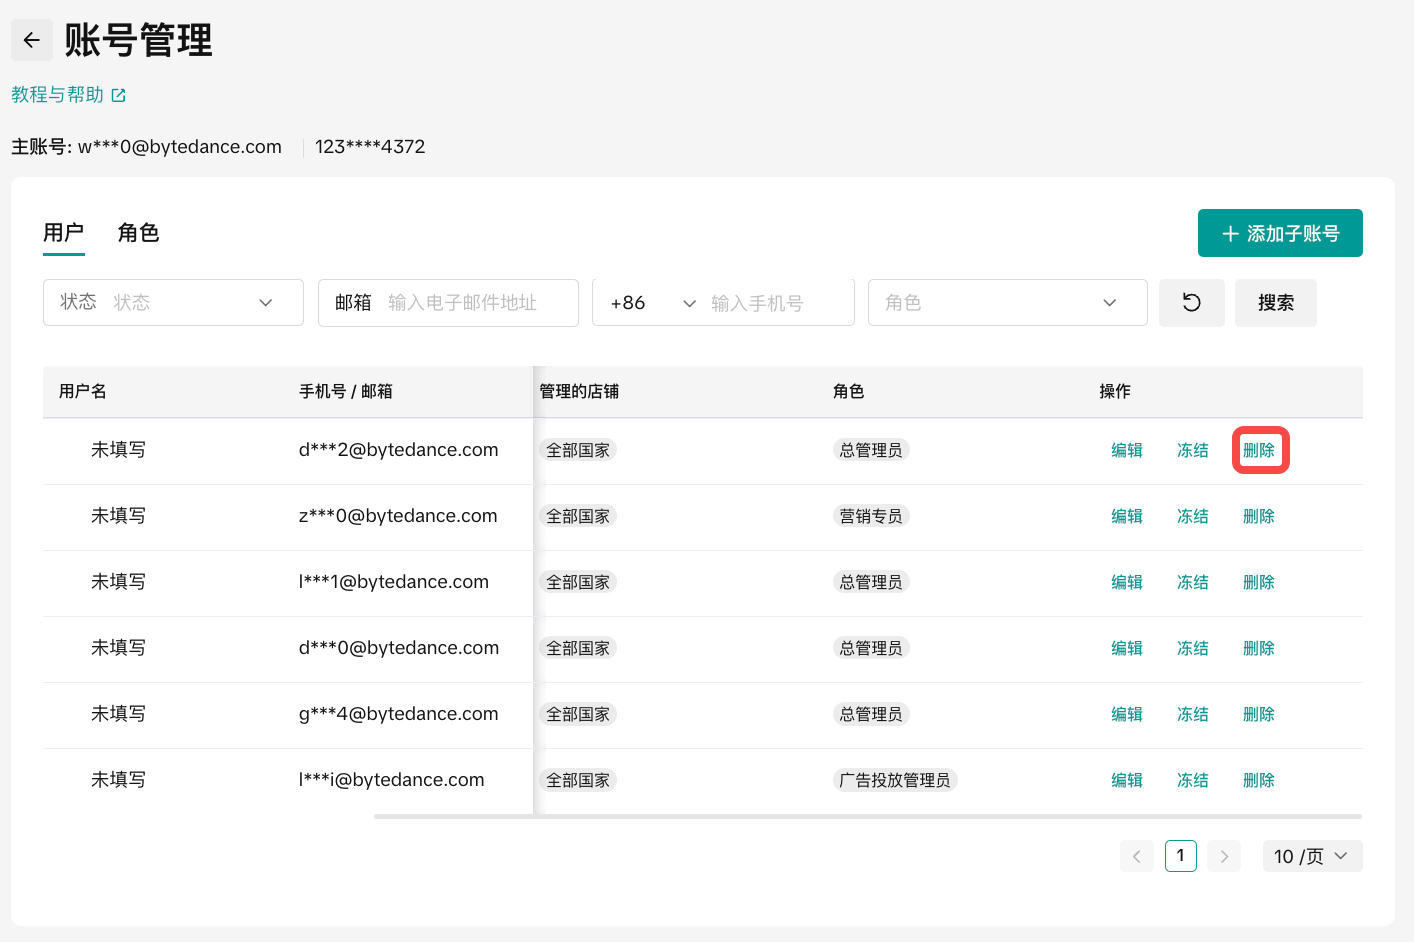Viewport: 1414px width, 942px height.
Task: Click the reset filters refresh icon
Action: pyautogui.click(x=1191, y=302)
